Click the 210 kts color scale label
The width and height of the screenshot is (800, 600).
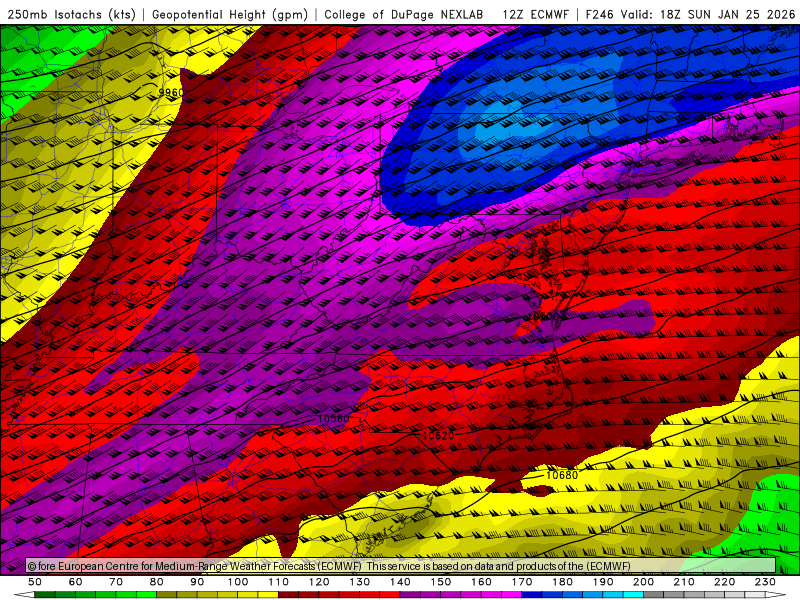[684, 582]
